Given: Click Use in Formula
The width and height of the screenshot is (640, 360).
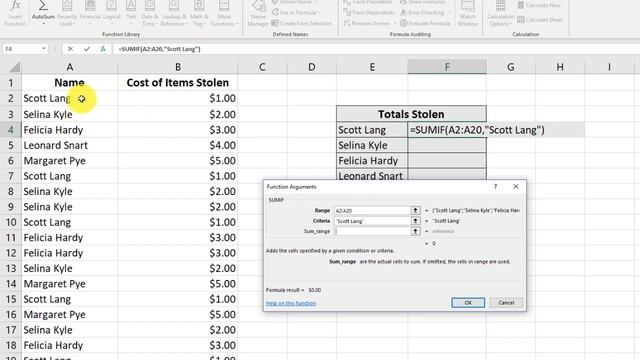Looking at the screenshot, I should 296,13.
